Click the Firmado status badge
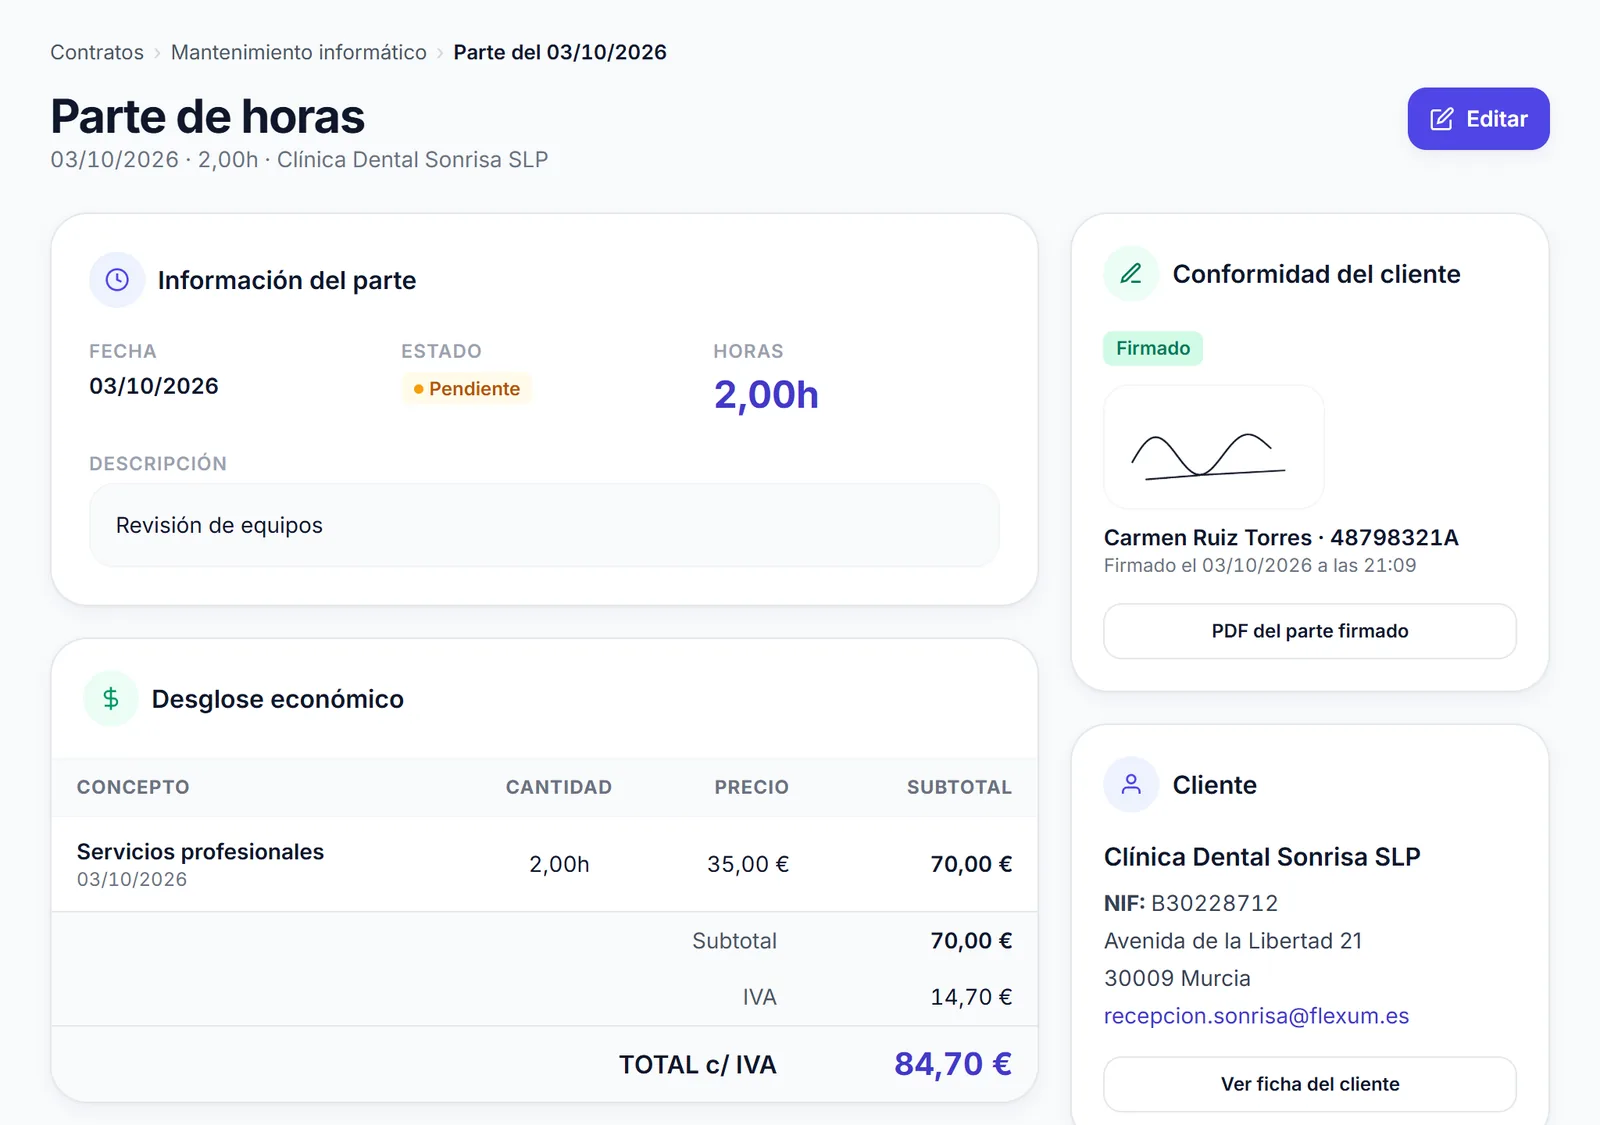 coord(1153,348)
